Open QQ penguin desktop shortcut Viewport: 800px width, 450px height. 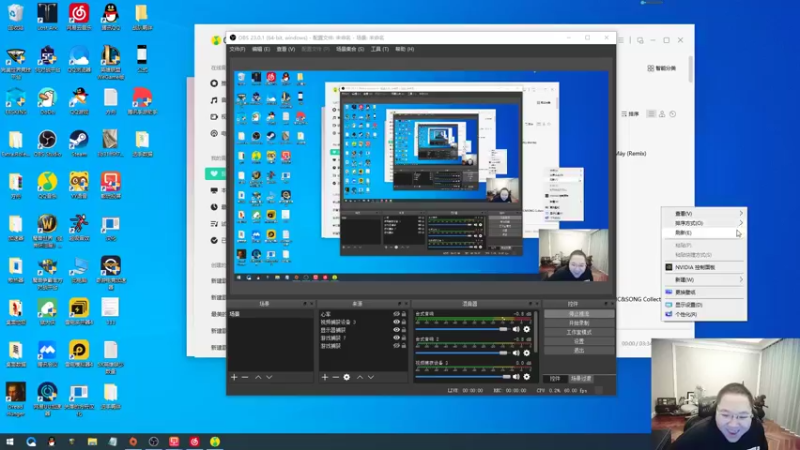tap(110, 17)
